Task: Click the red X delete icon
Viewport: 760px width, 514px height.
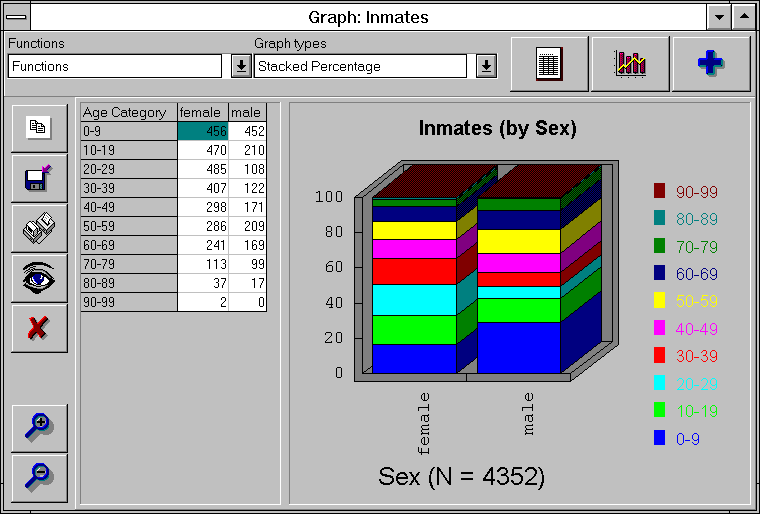Action: pos(39,328)
